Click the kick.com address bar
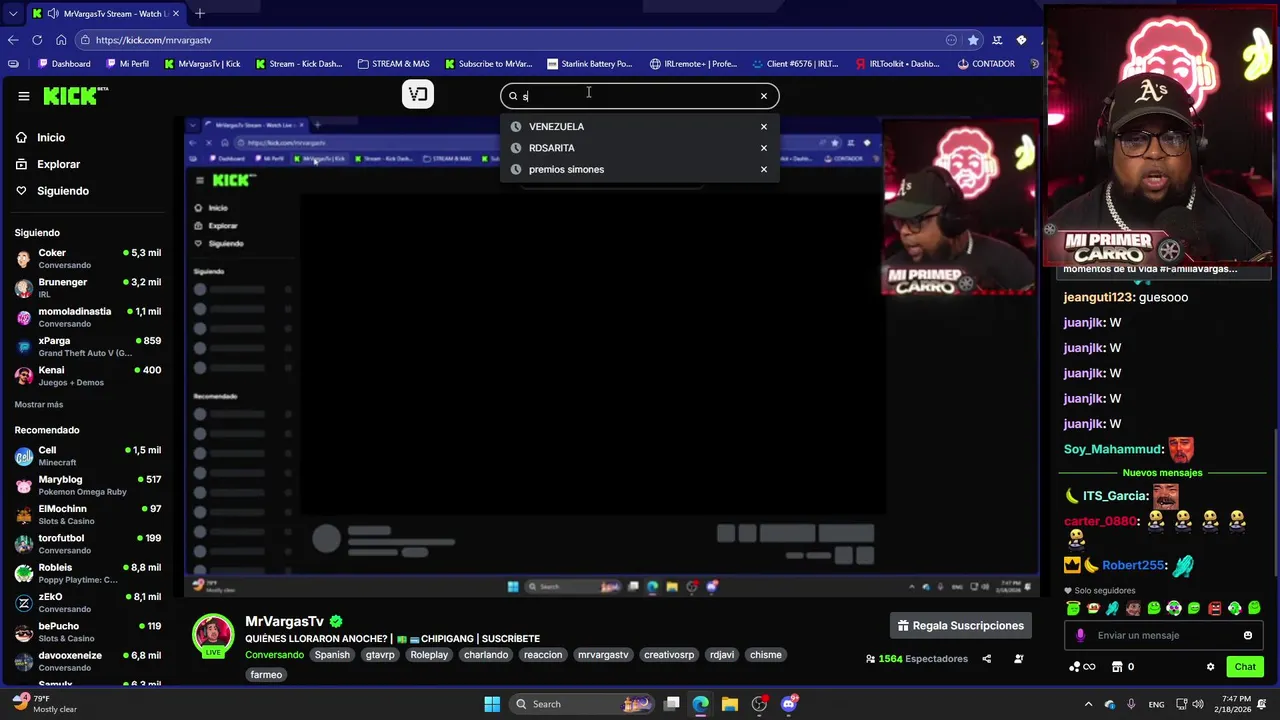 click(x=520, y=40)
